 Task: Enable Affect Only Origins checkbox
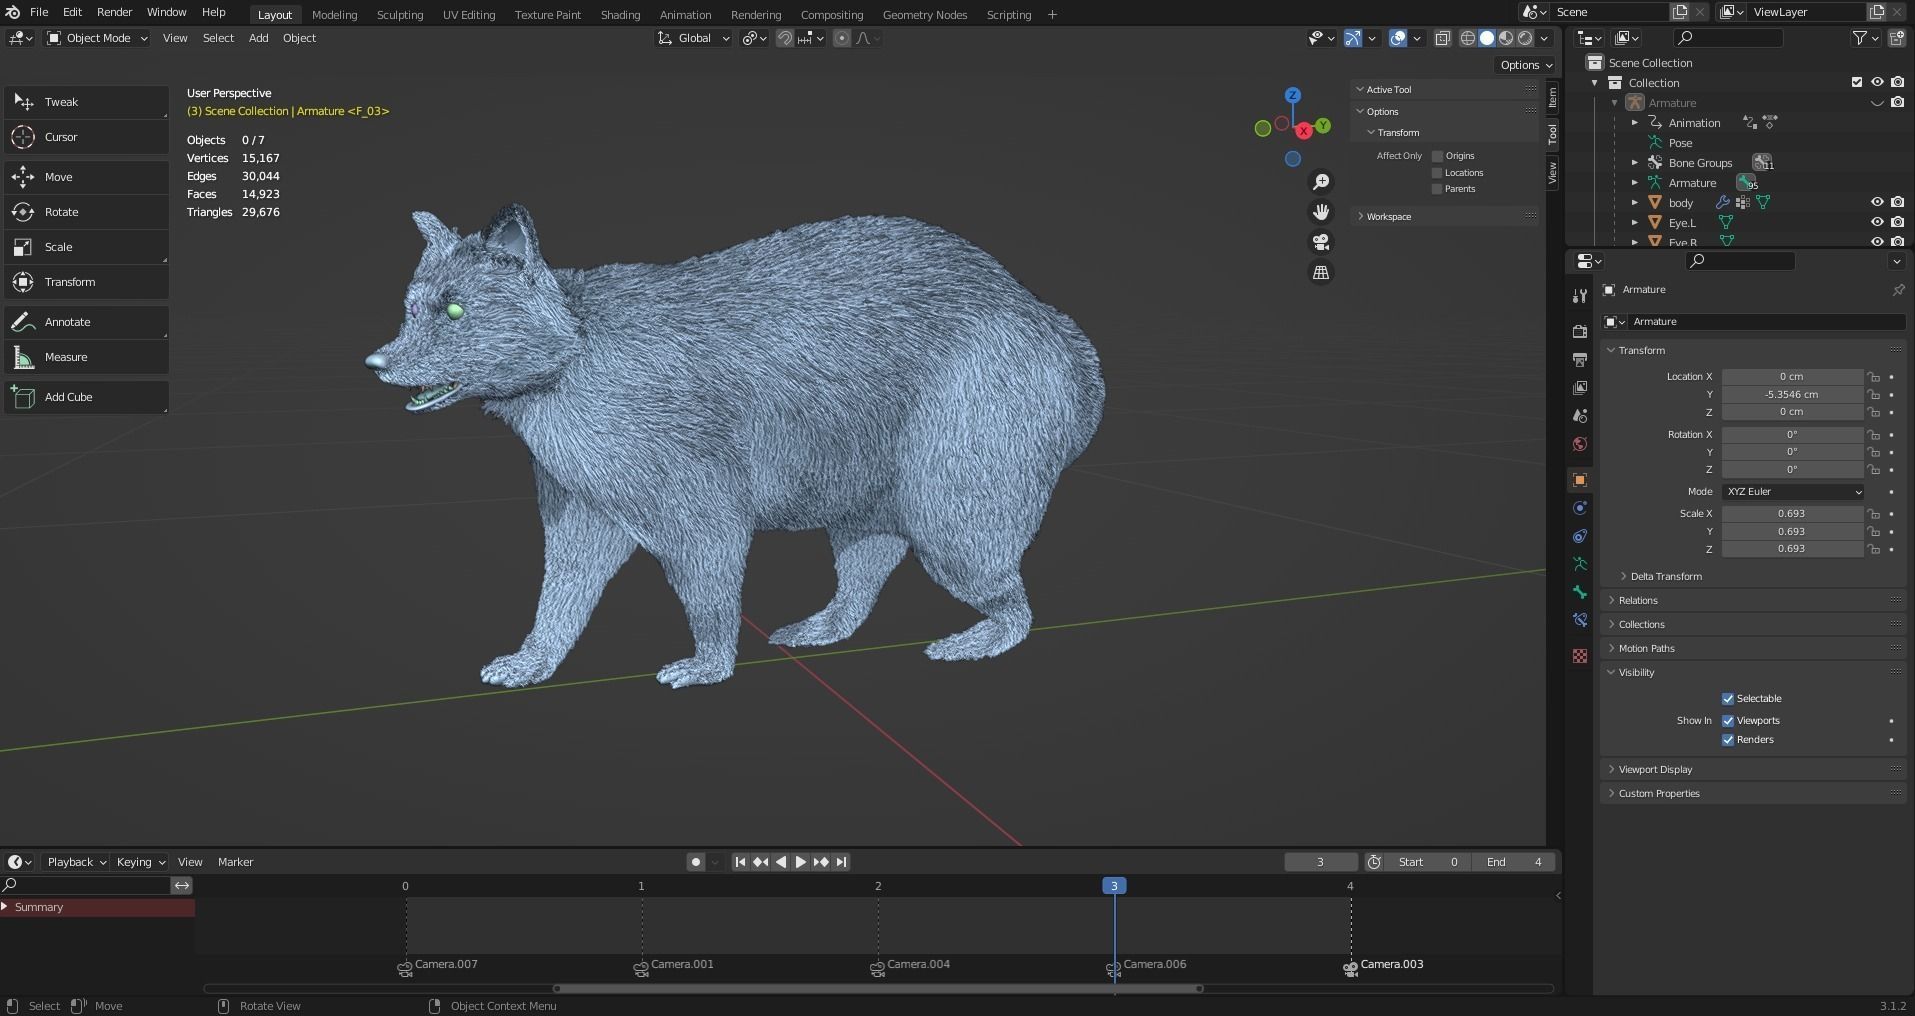click(1438, 156)
